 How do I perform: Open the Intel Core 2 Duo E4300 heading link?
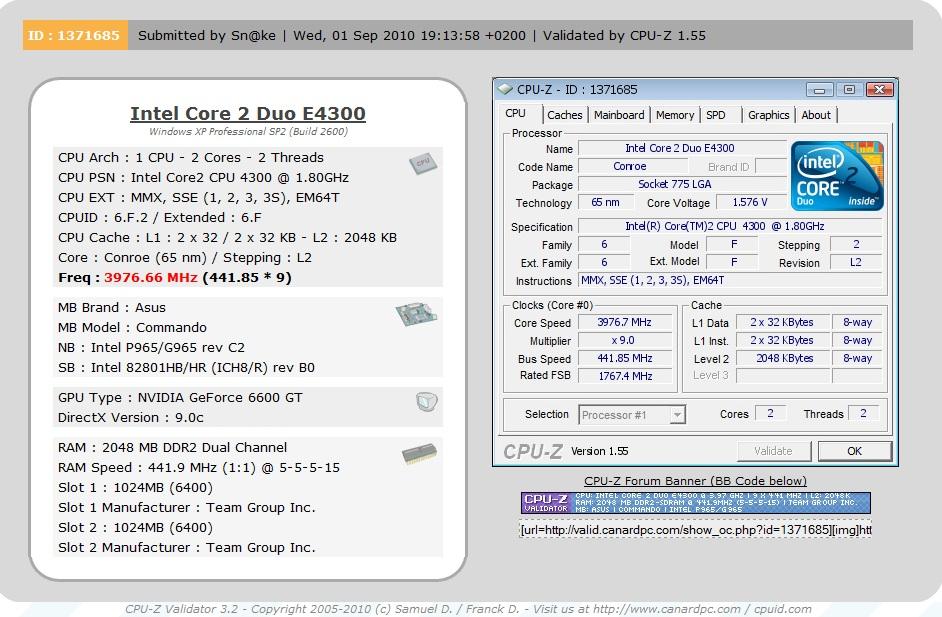pos(248,114)
